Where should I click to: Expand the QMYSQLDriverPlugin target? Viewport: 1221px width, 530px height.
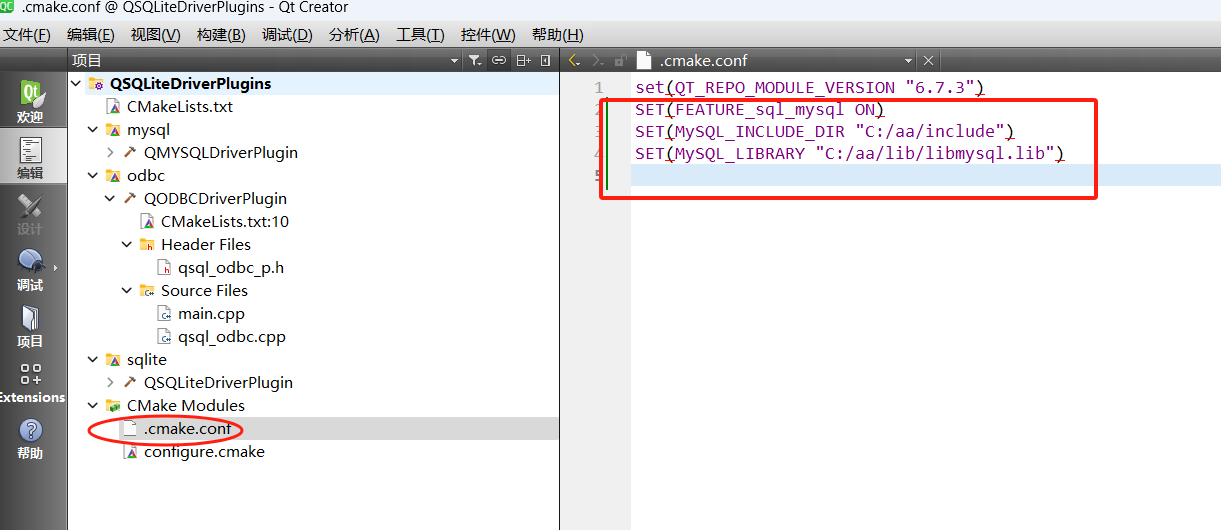(111, 153)
